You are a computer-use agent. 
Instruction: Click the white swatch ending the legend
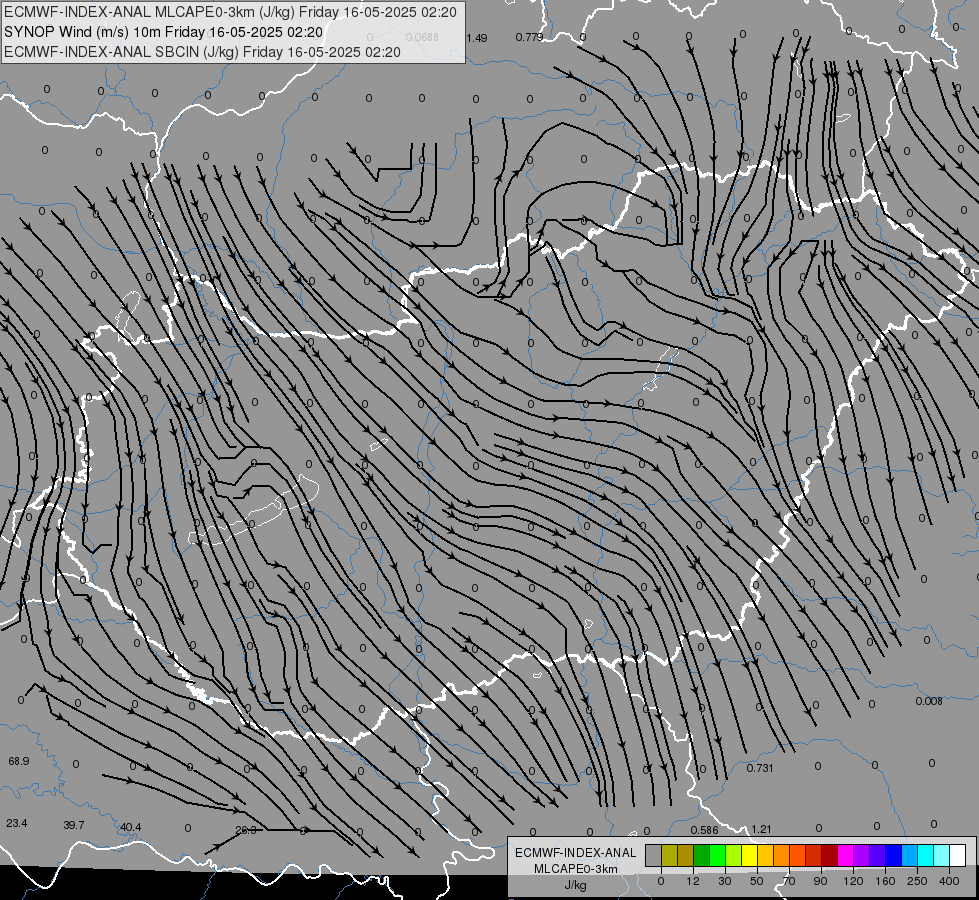coord(958,855)
